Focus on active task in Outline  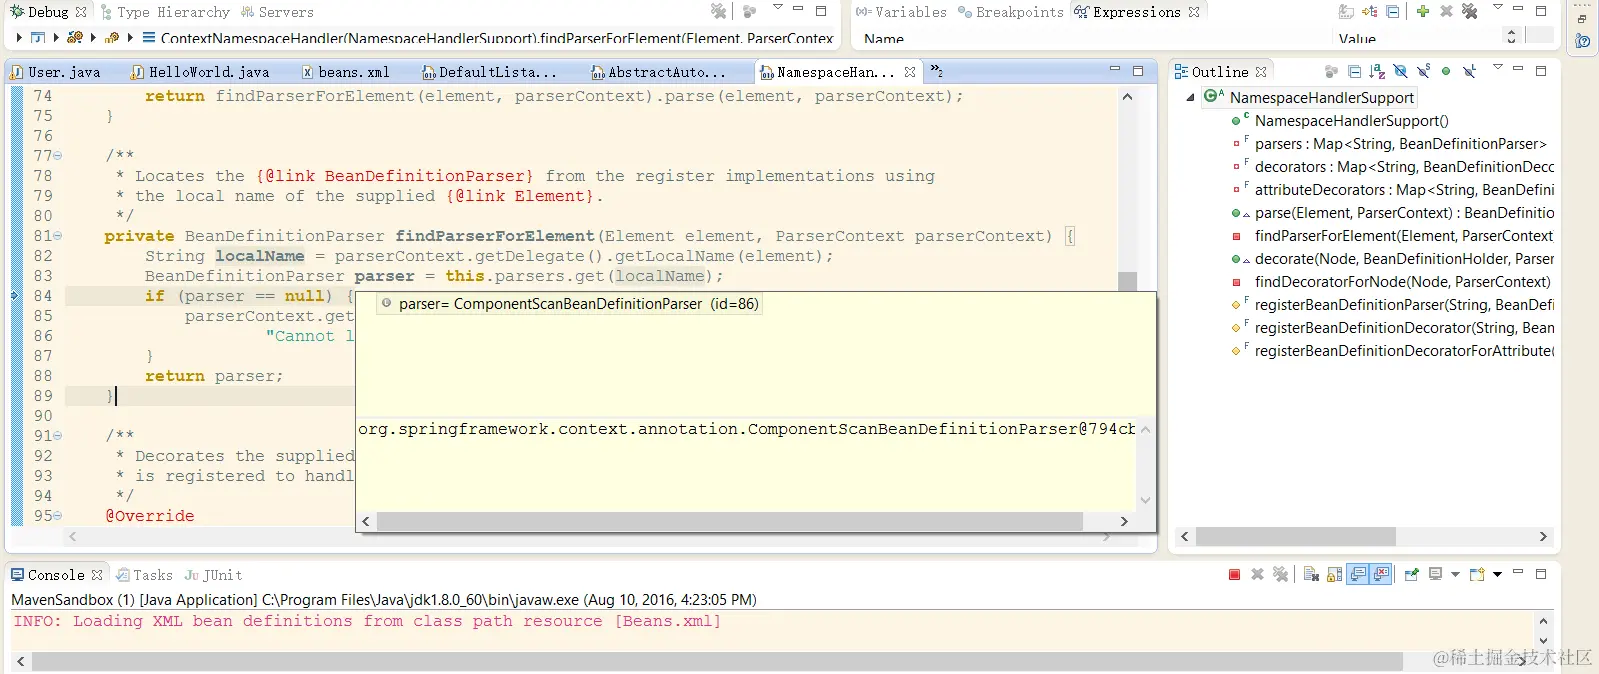[1331, 72]
